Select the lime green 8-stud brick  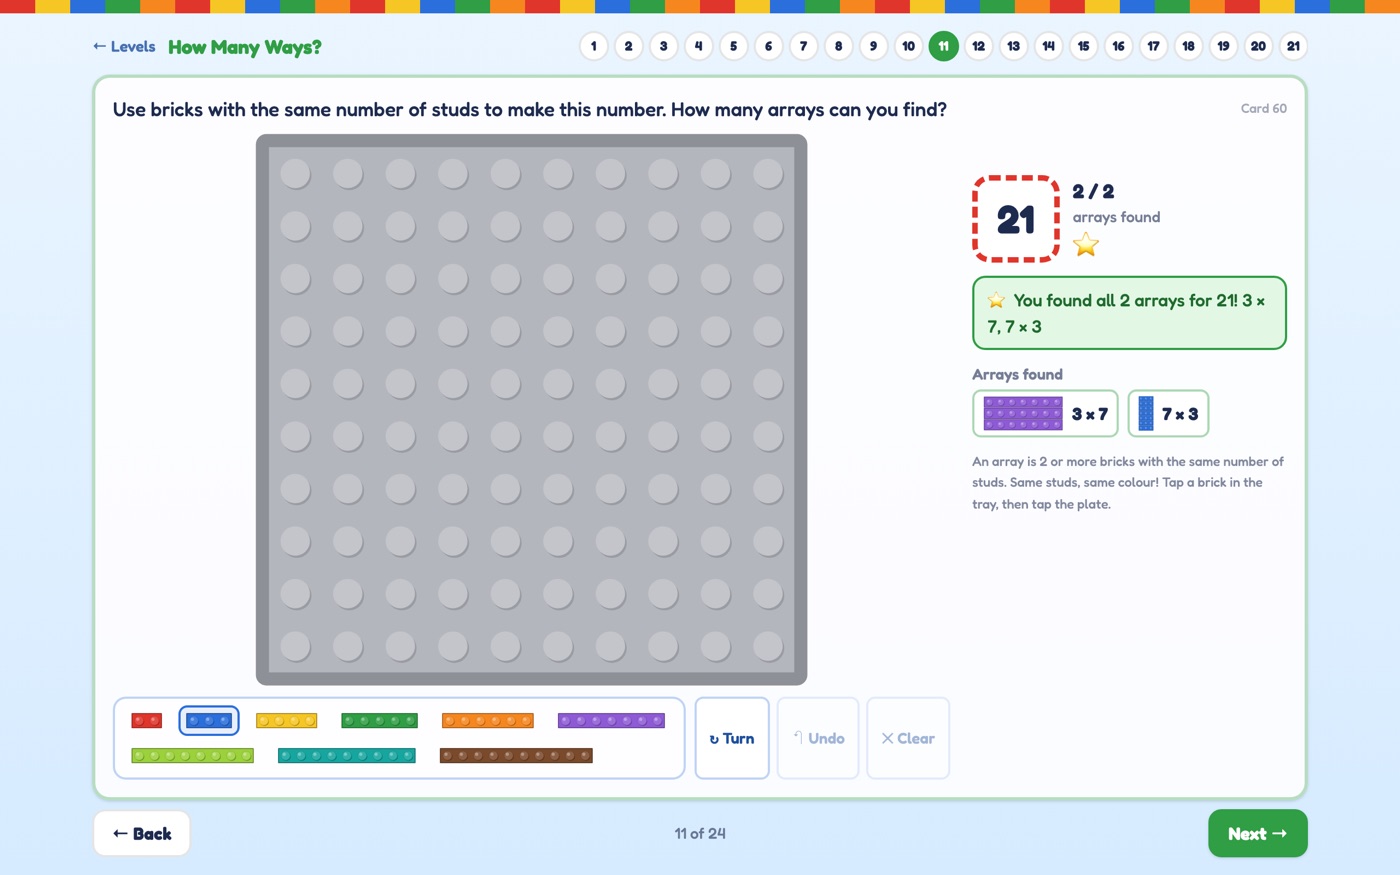pyautogui.click(x=193, y=755)
